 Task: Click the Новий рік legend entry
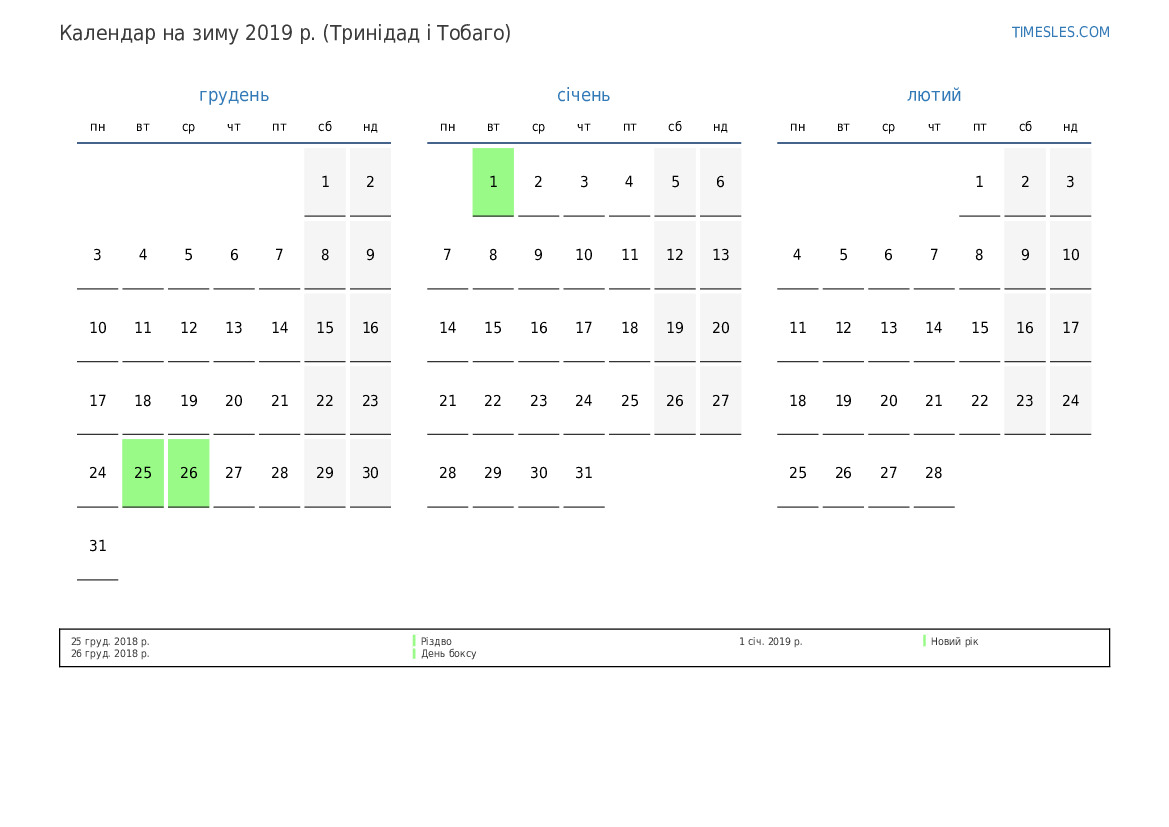954,641
